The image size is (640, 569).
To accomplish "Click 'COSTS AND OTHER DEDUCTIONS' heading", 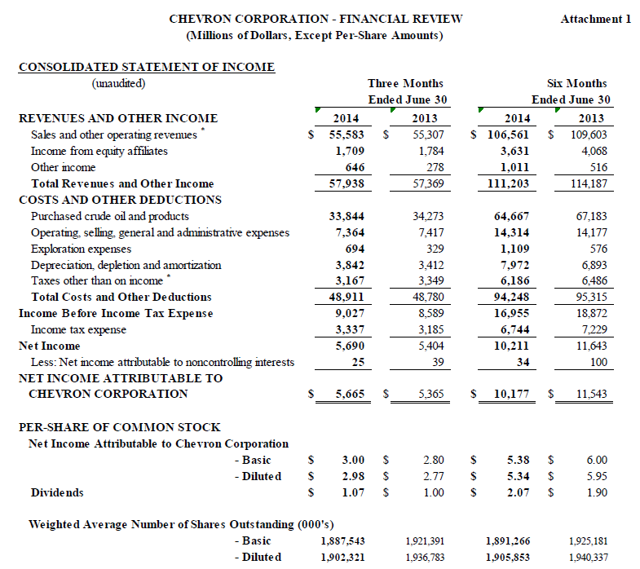I will (120, 200).
